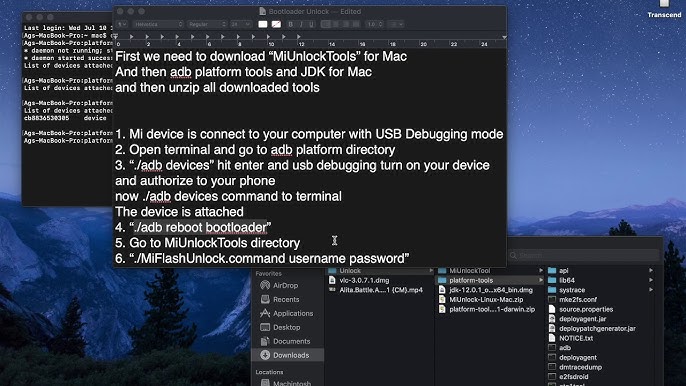Toggle italic formatting in TextEdit

[x=301, y=24]
